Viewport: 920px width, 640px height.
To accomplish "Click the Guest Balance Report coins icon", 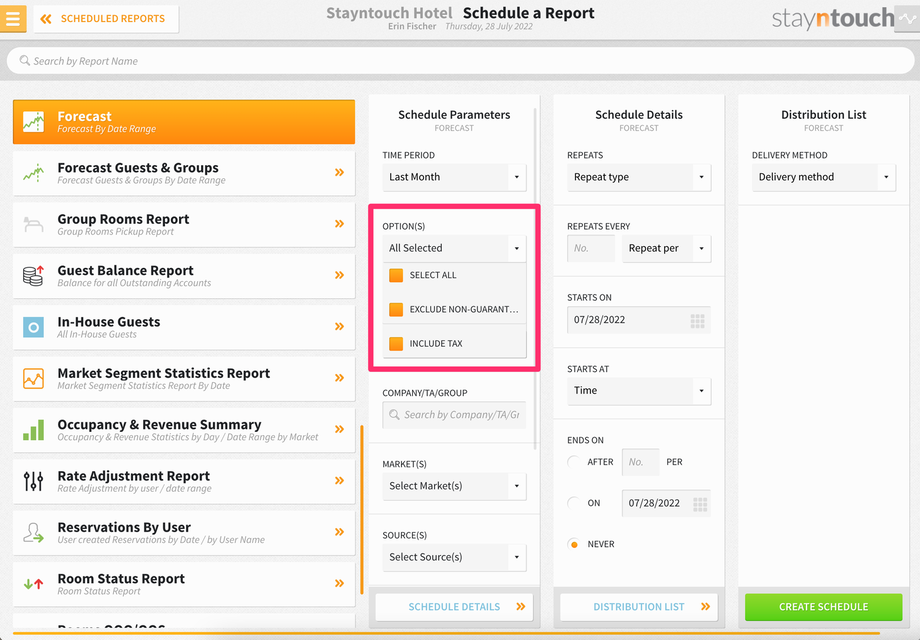I will pos(33,276).
